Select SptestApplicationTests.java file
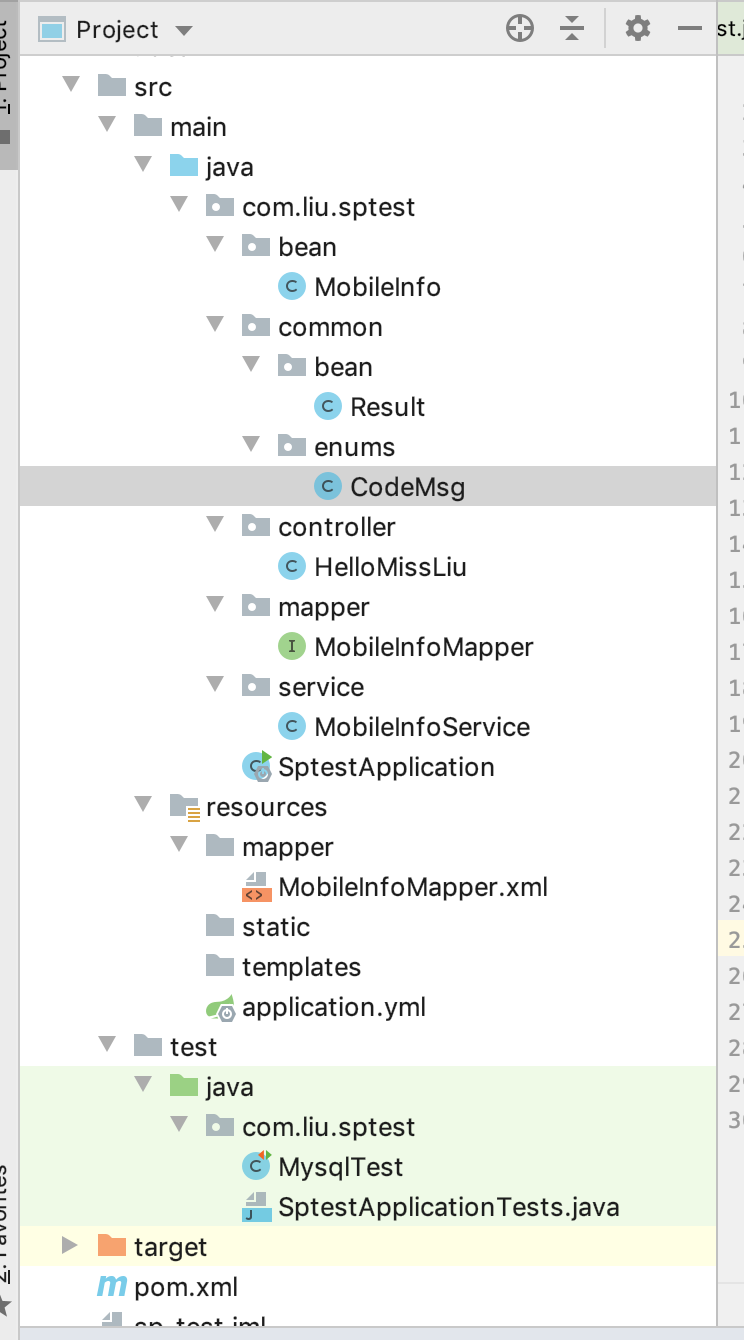This screenshot has width=744, height=1340. pos(448,1207)
